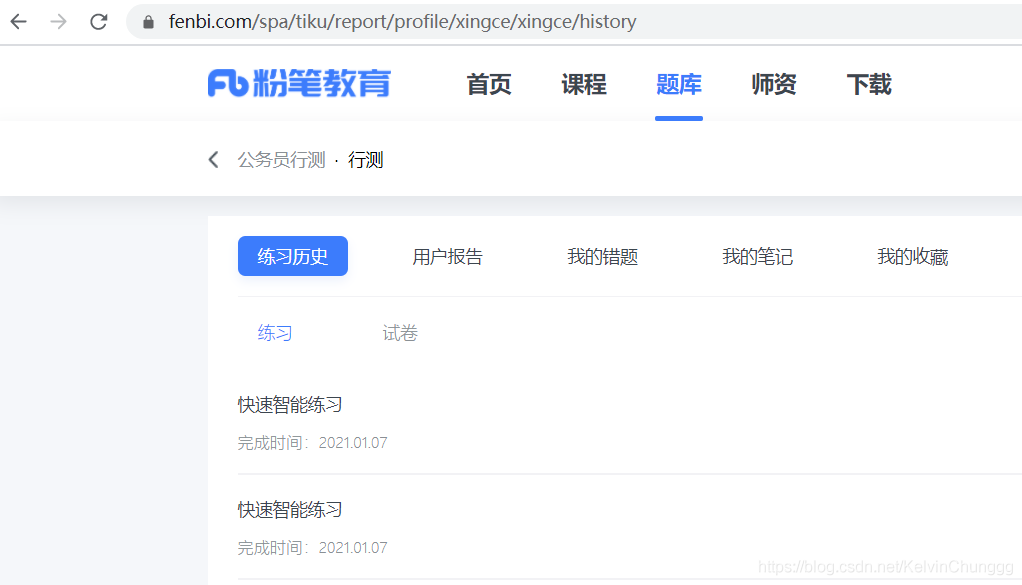Switch to the 用户报告 tab
The height and width of the screenshot is (585, 1022).
tap(447, 256)
